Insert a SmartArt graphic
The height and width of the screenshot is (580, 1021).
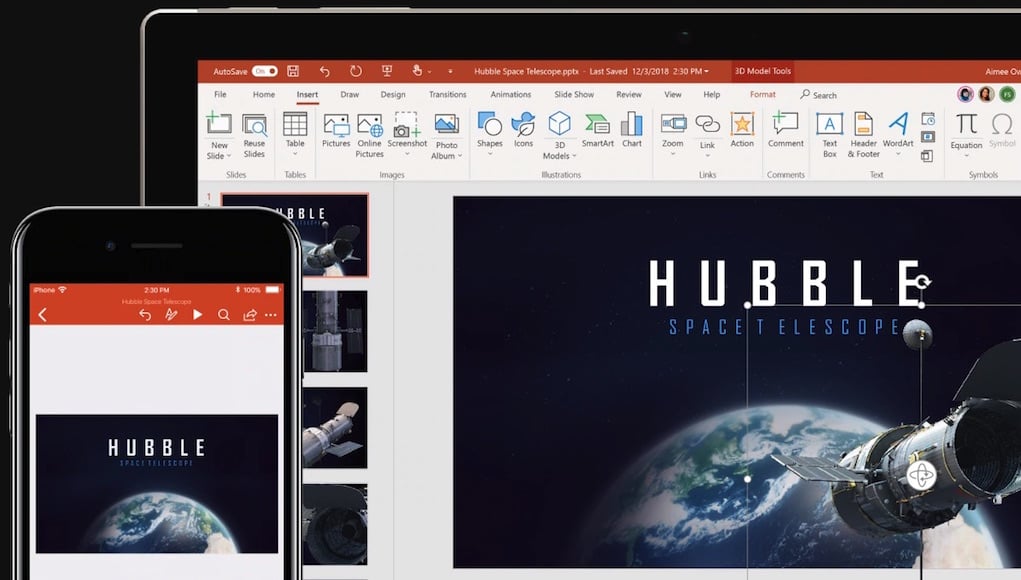click(597, 130)
